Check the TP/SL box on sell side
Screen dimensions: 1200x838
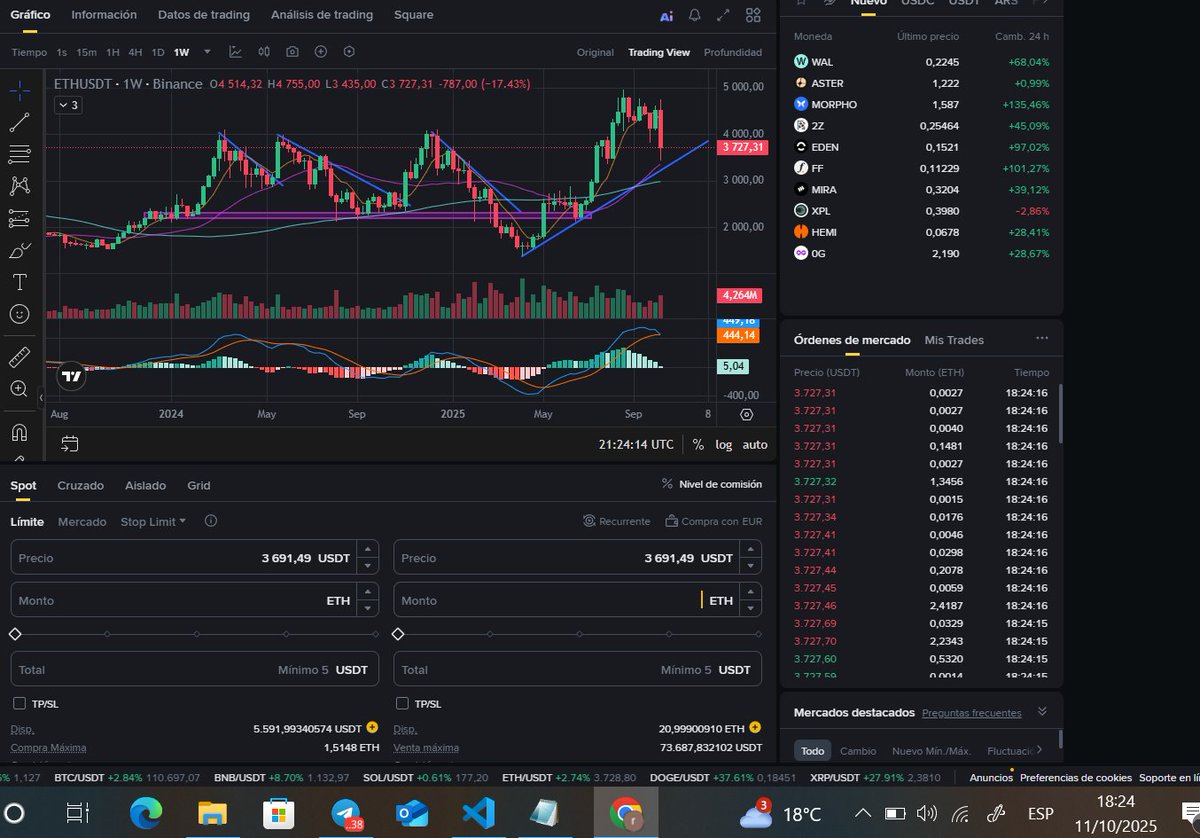[x=402, y=704]
